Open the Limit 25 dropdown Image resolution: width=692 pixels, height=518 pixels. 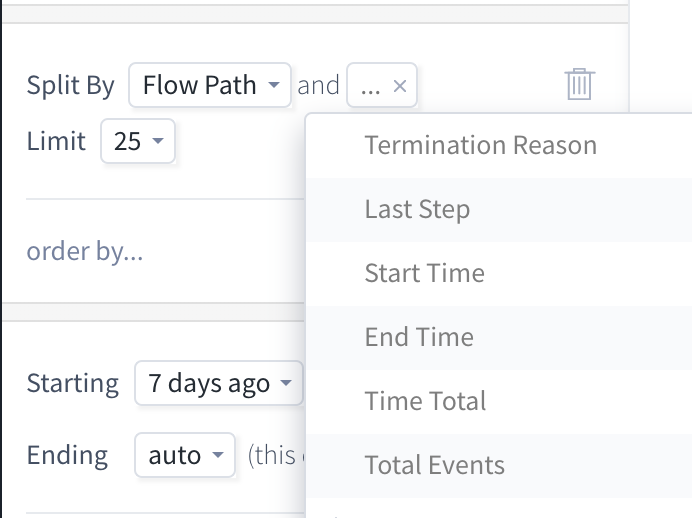coord(138,141)
